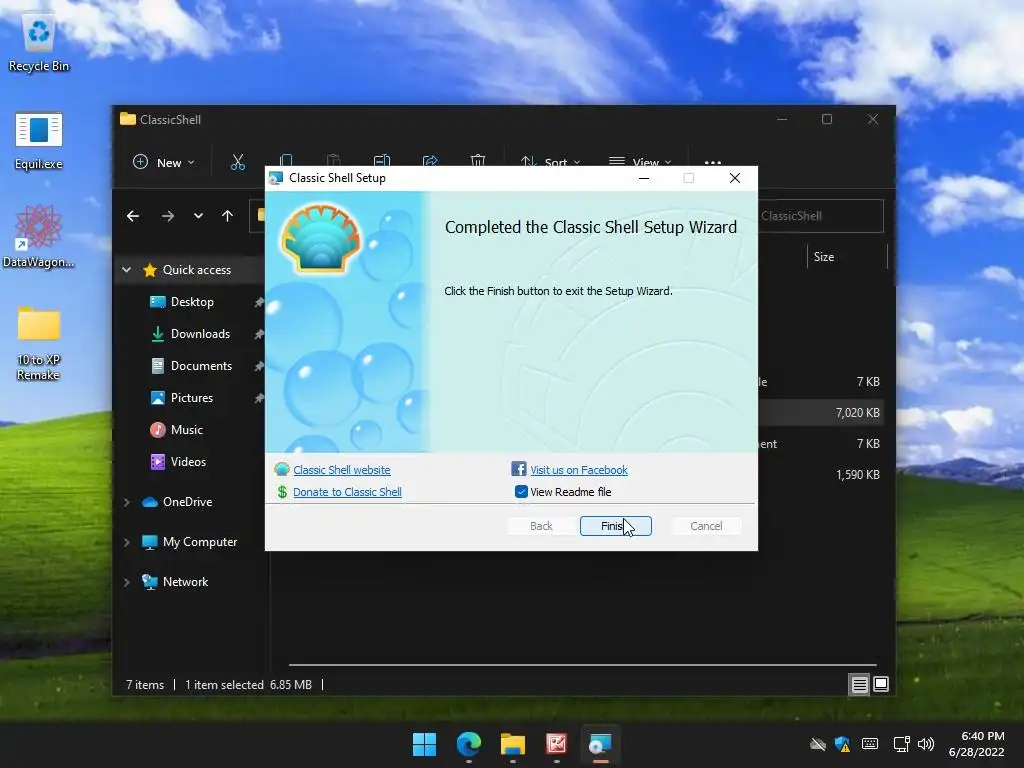
Task: Switch Explorer to details view icon
Action: click(x=859, y=684)
